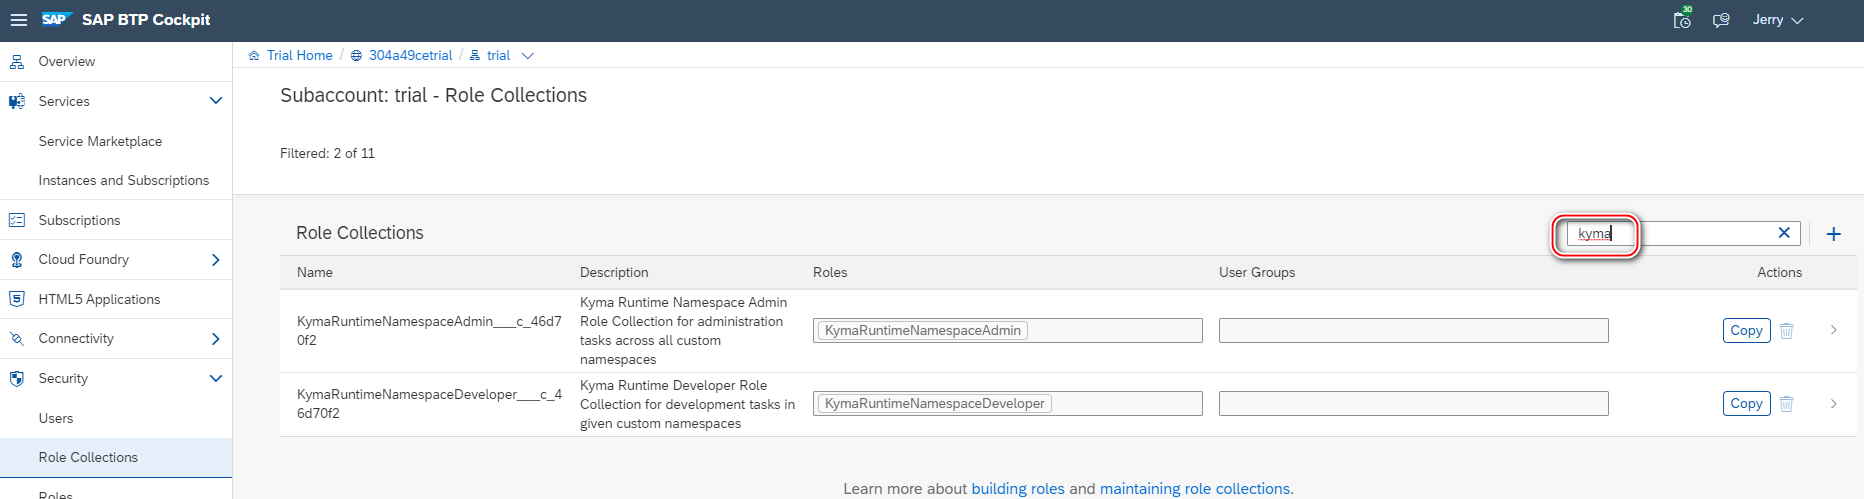The image size is (1864, 499).
Task: Delete KymaRuntimeNamespaceAdmin role collection
Action: pos(1787,331)
